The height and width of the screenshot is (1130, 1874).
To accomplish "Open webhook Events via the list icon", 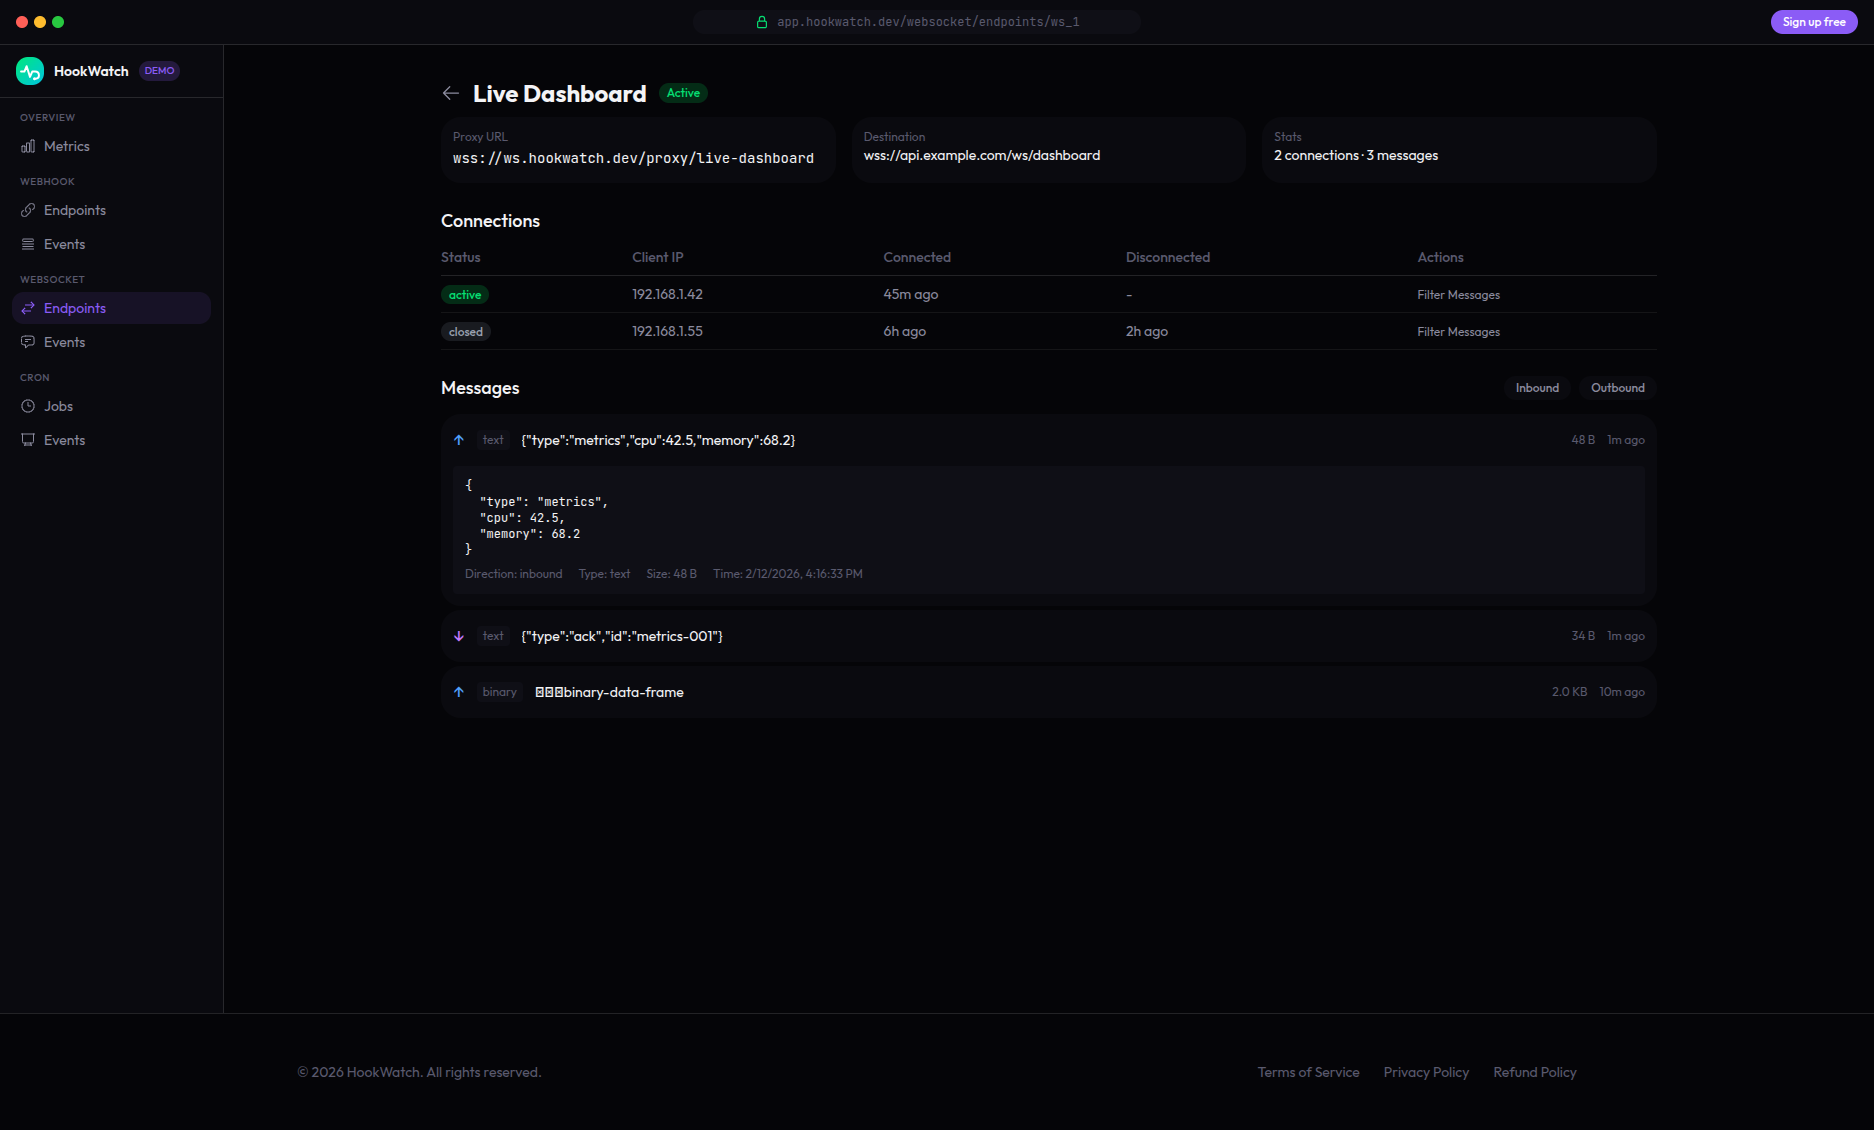I will point(28,243).
